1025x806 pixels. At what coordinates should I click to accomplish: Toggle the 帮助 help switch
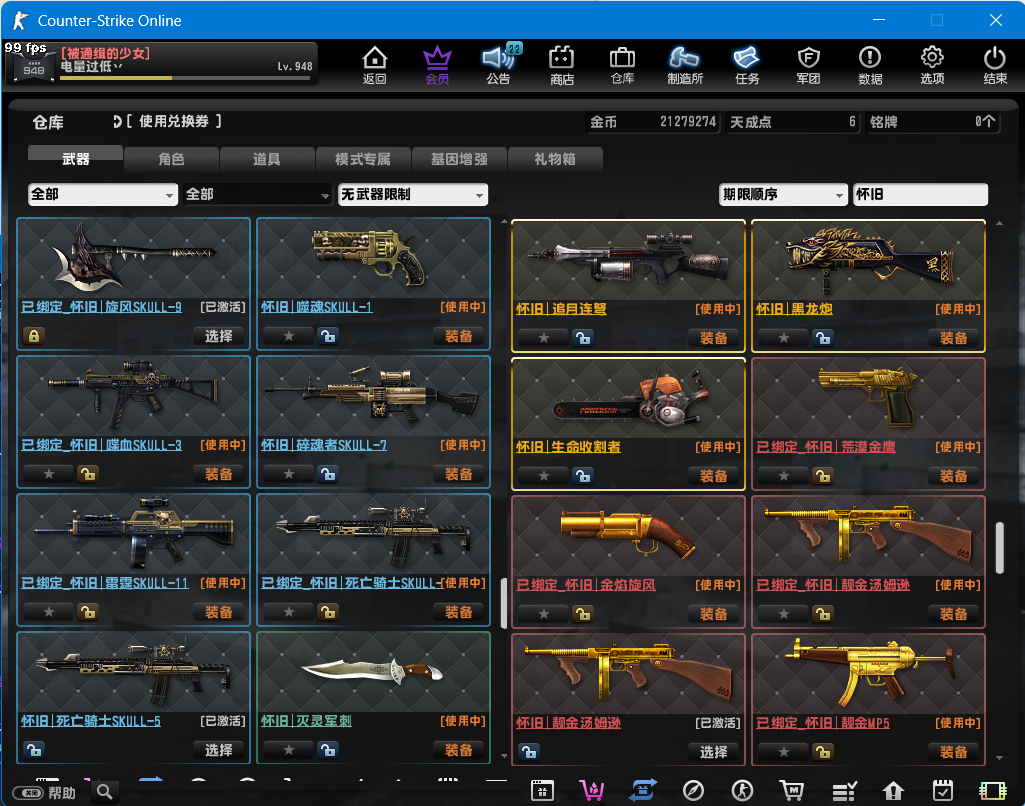click(29, 793)
